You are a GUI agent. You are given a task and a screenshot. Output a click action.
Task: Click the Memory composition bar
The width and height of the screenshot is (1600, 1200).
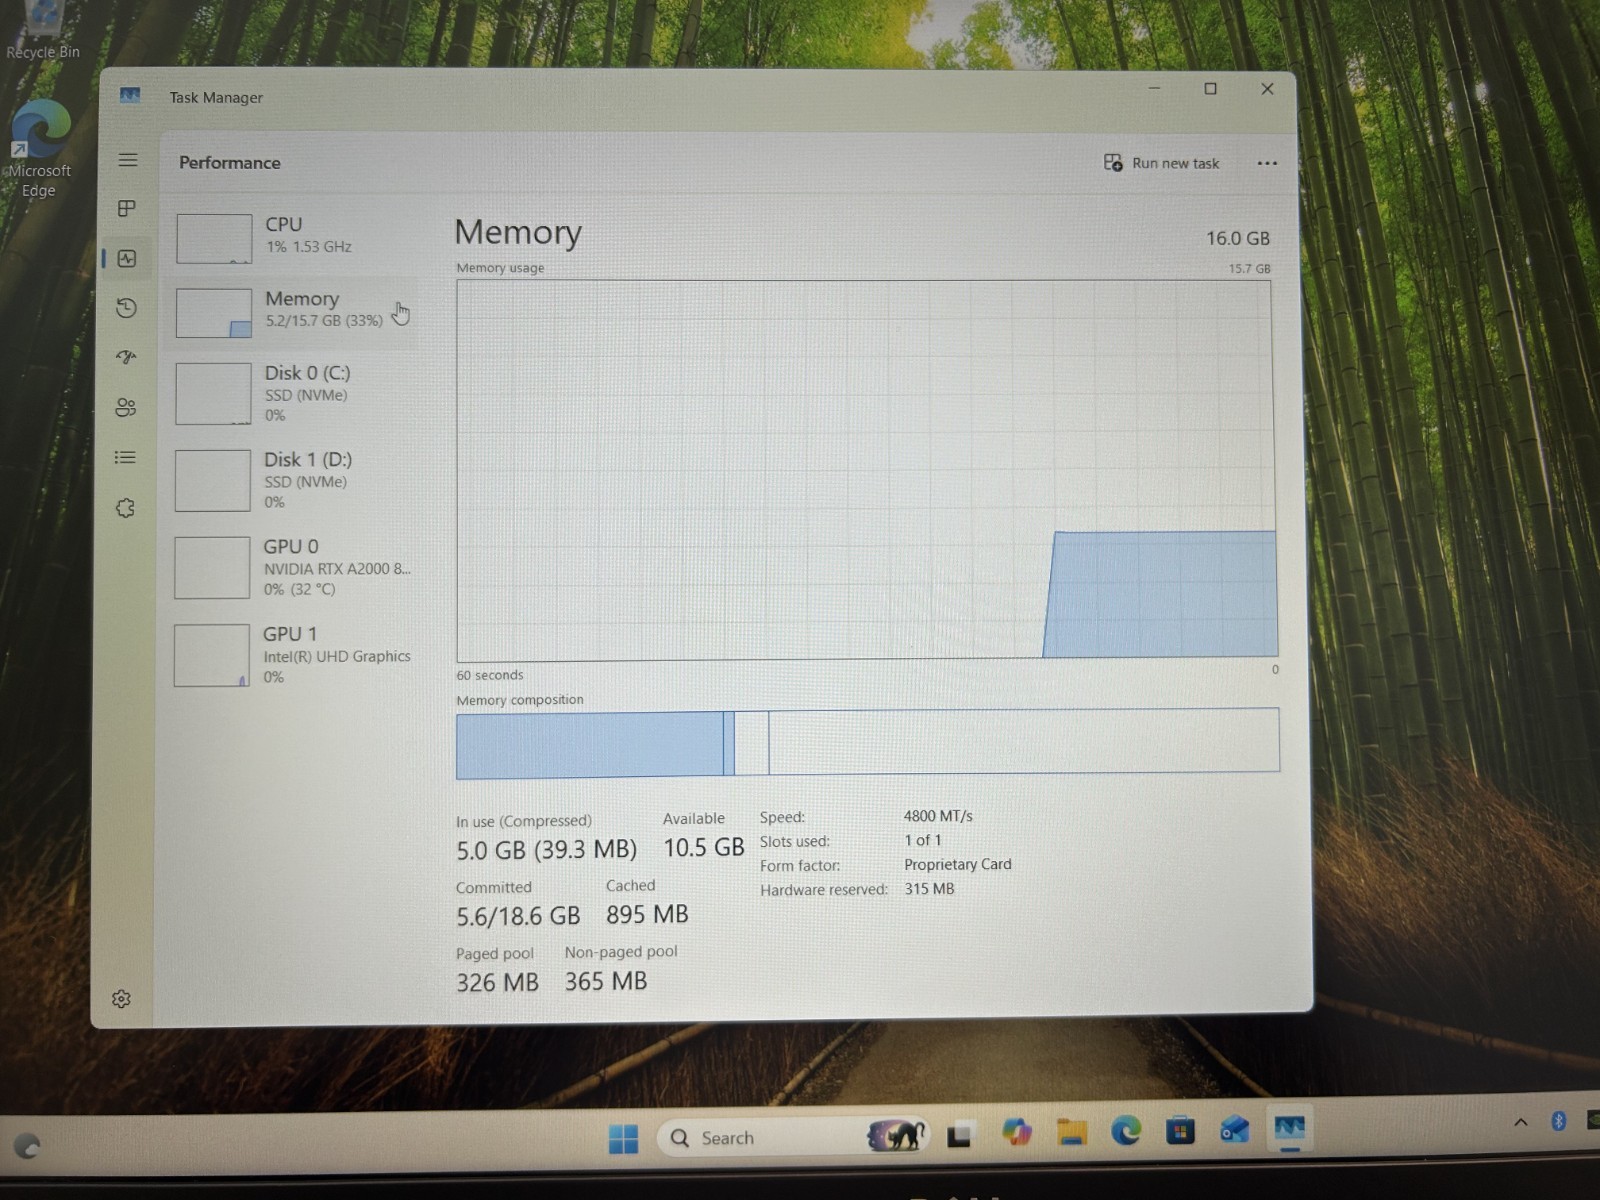[x=867, y=743]
